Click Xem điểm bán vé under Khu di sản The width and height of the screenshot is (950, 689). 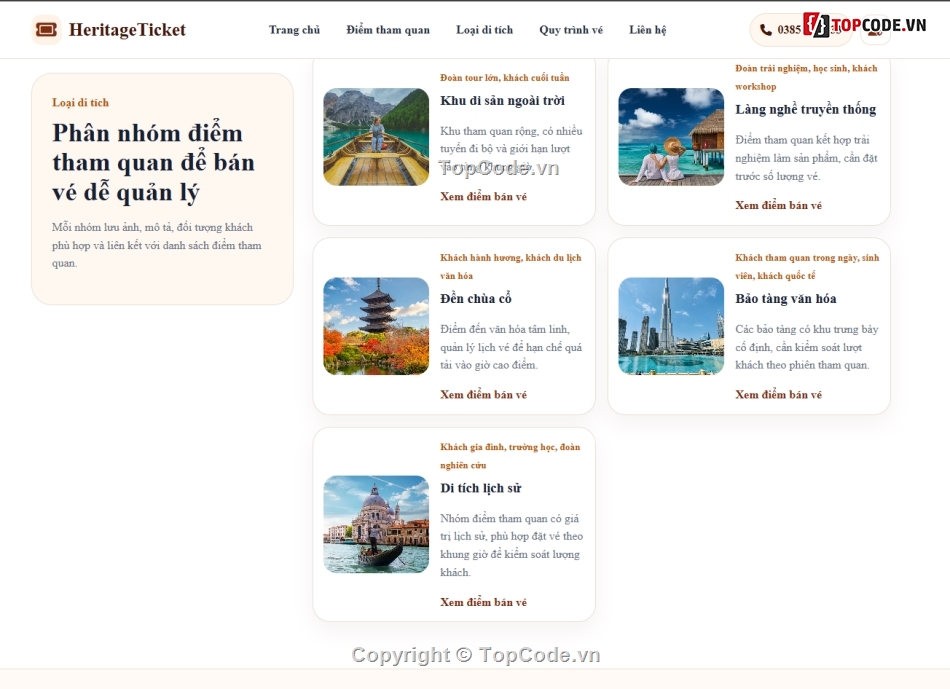click(x=483, y=196)
